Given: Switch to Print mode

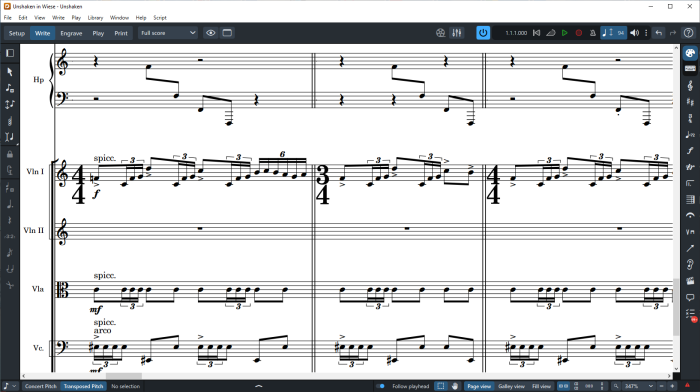Looking at the screenshot, I should point(121,33).
